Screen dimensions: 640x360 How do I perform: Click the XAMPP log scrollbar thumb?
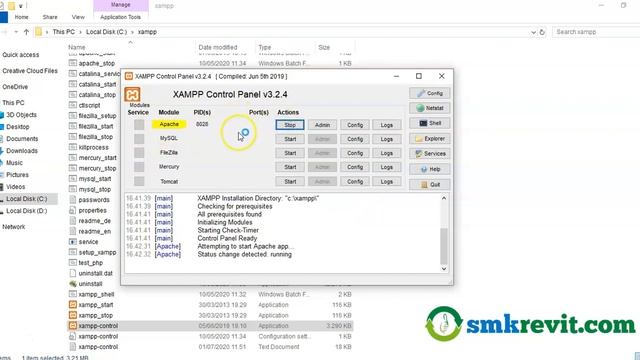click(x=444, y=246)
